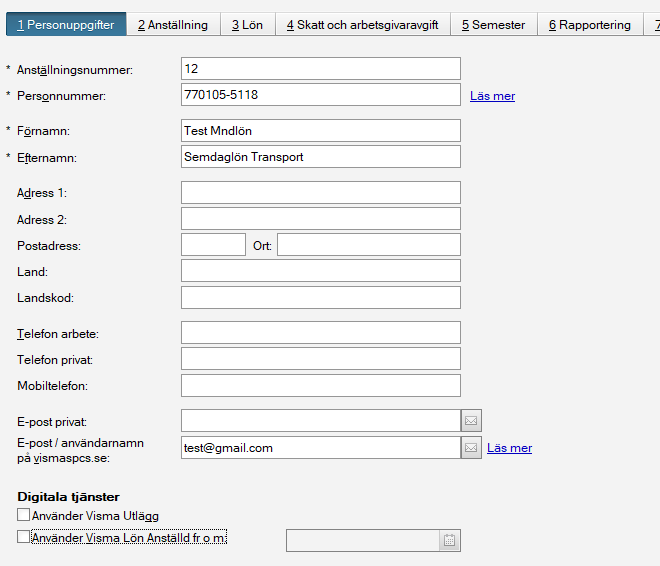Click the Anställd fr o m date field
660x566 pixels.
coord(363,540)
